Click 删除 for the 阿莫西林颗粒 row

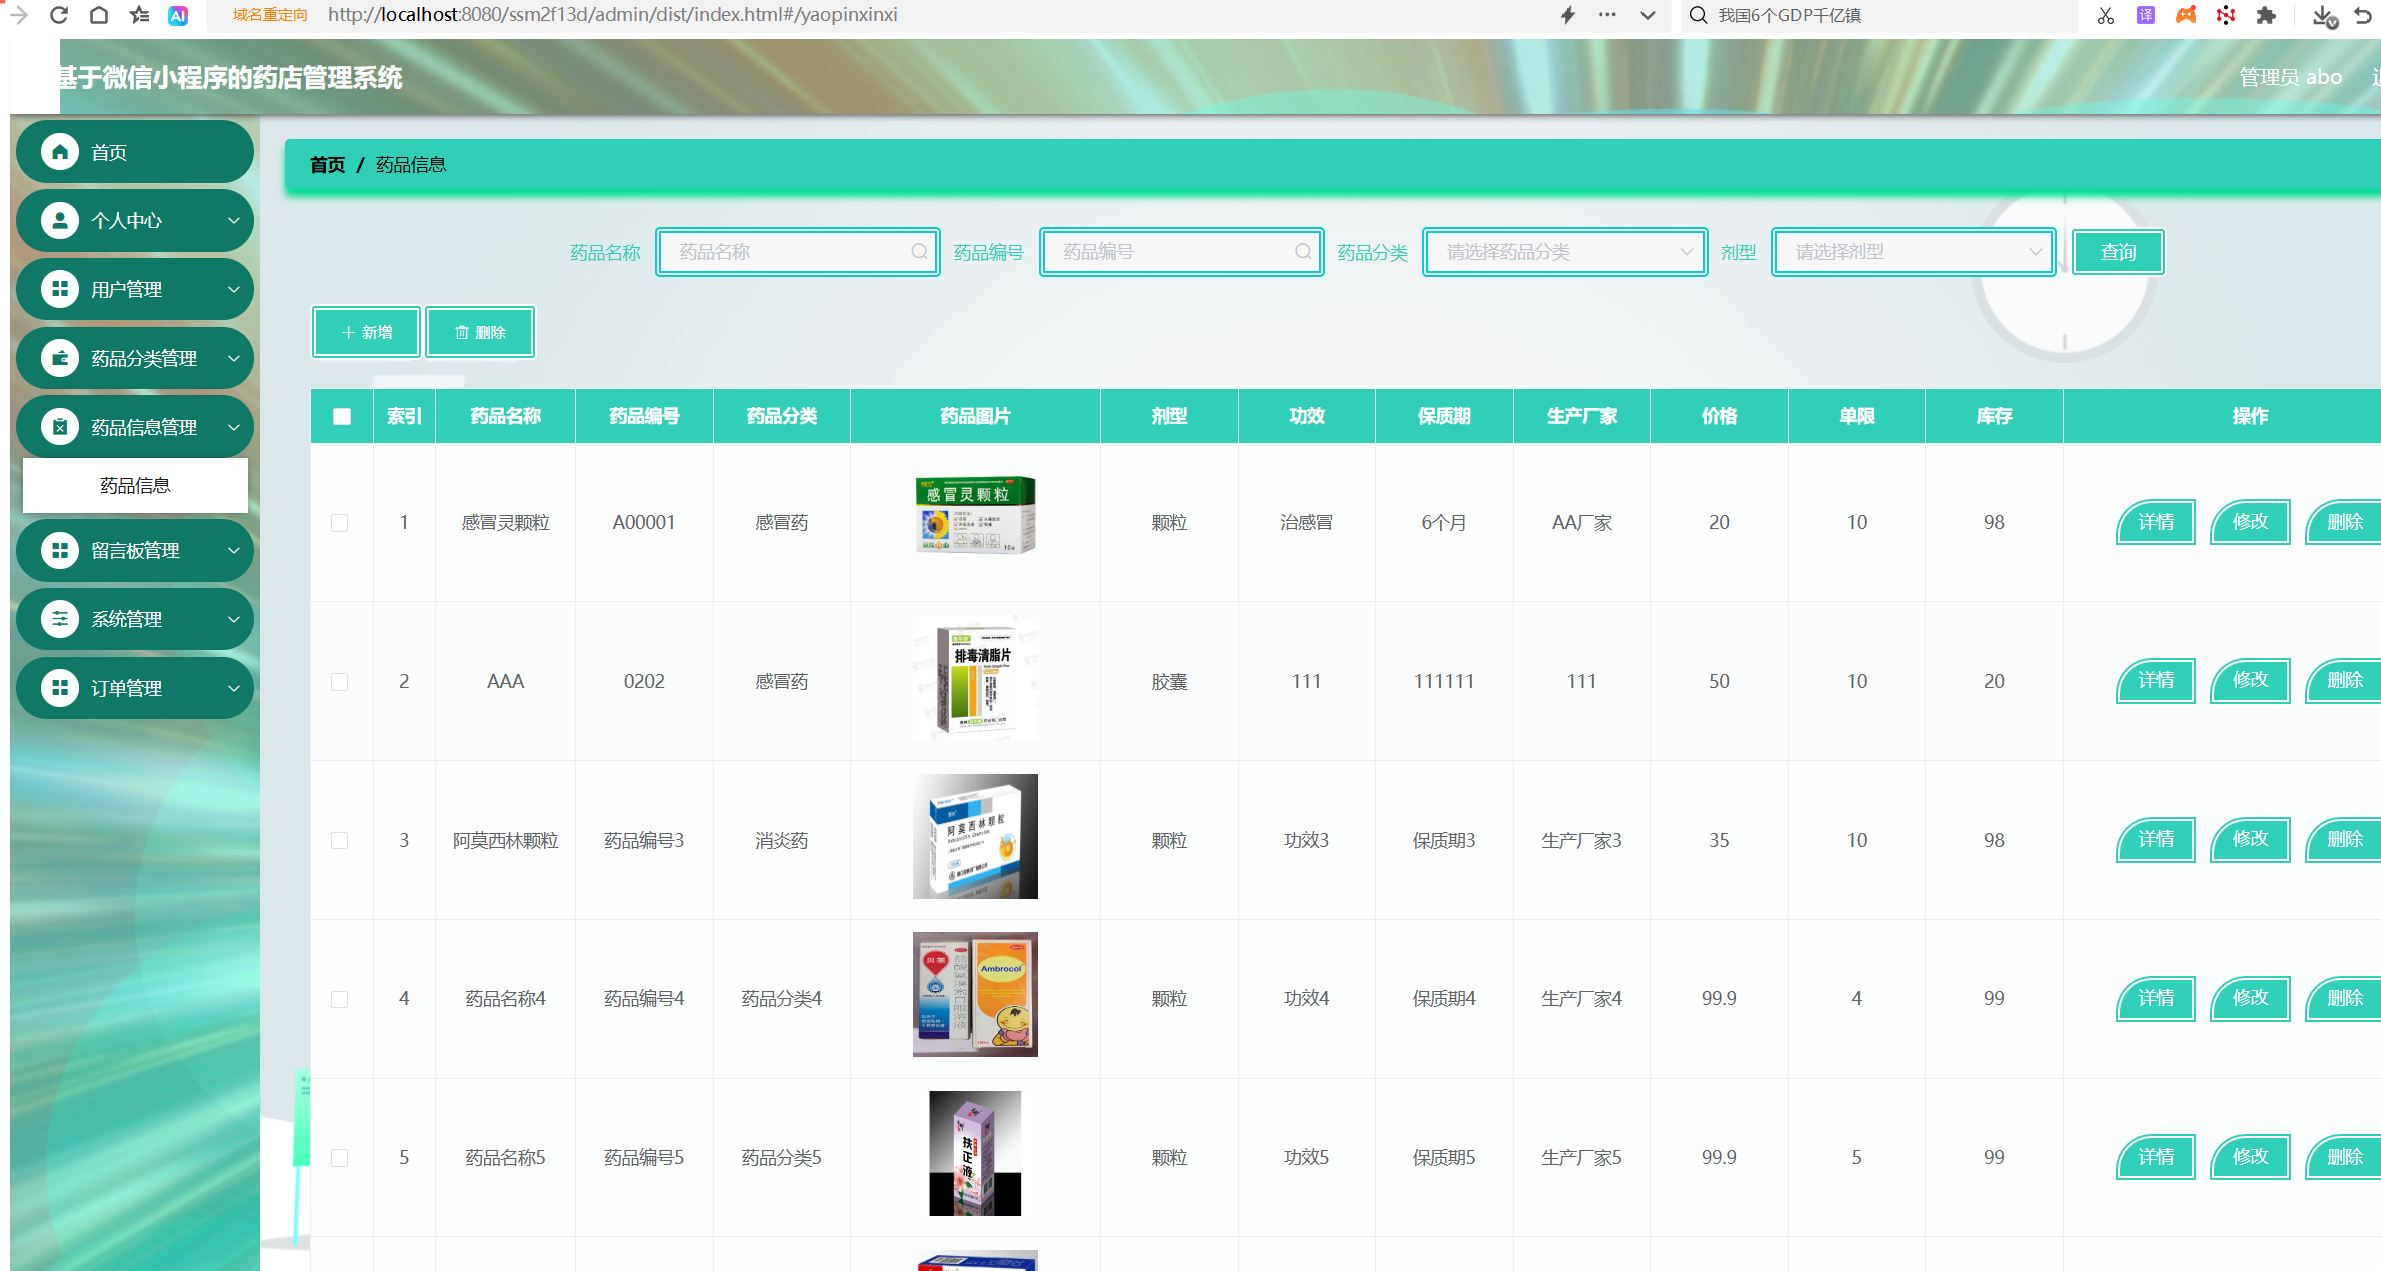(x=2343, y=840)
